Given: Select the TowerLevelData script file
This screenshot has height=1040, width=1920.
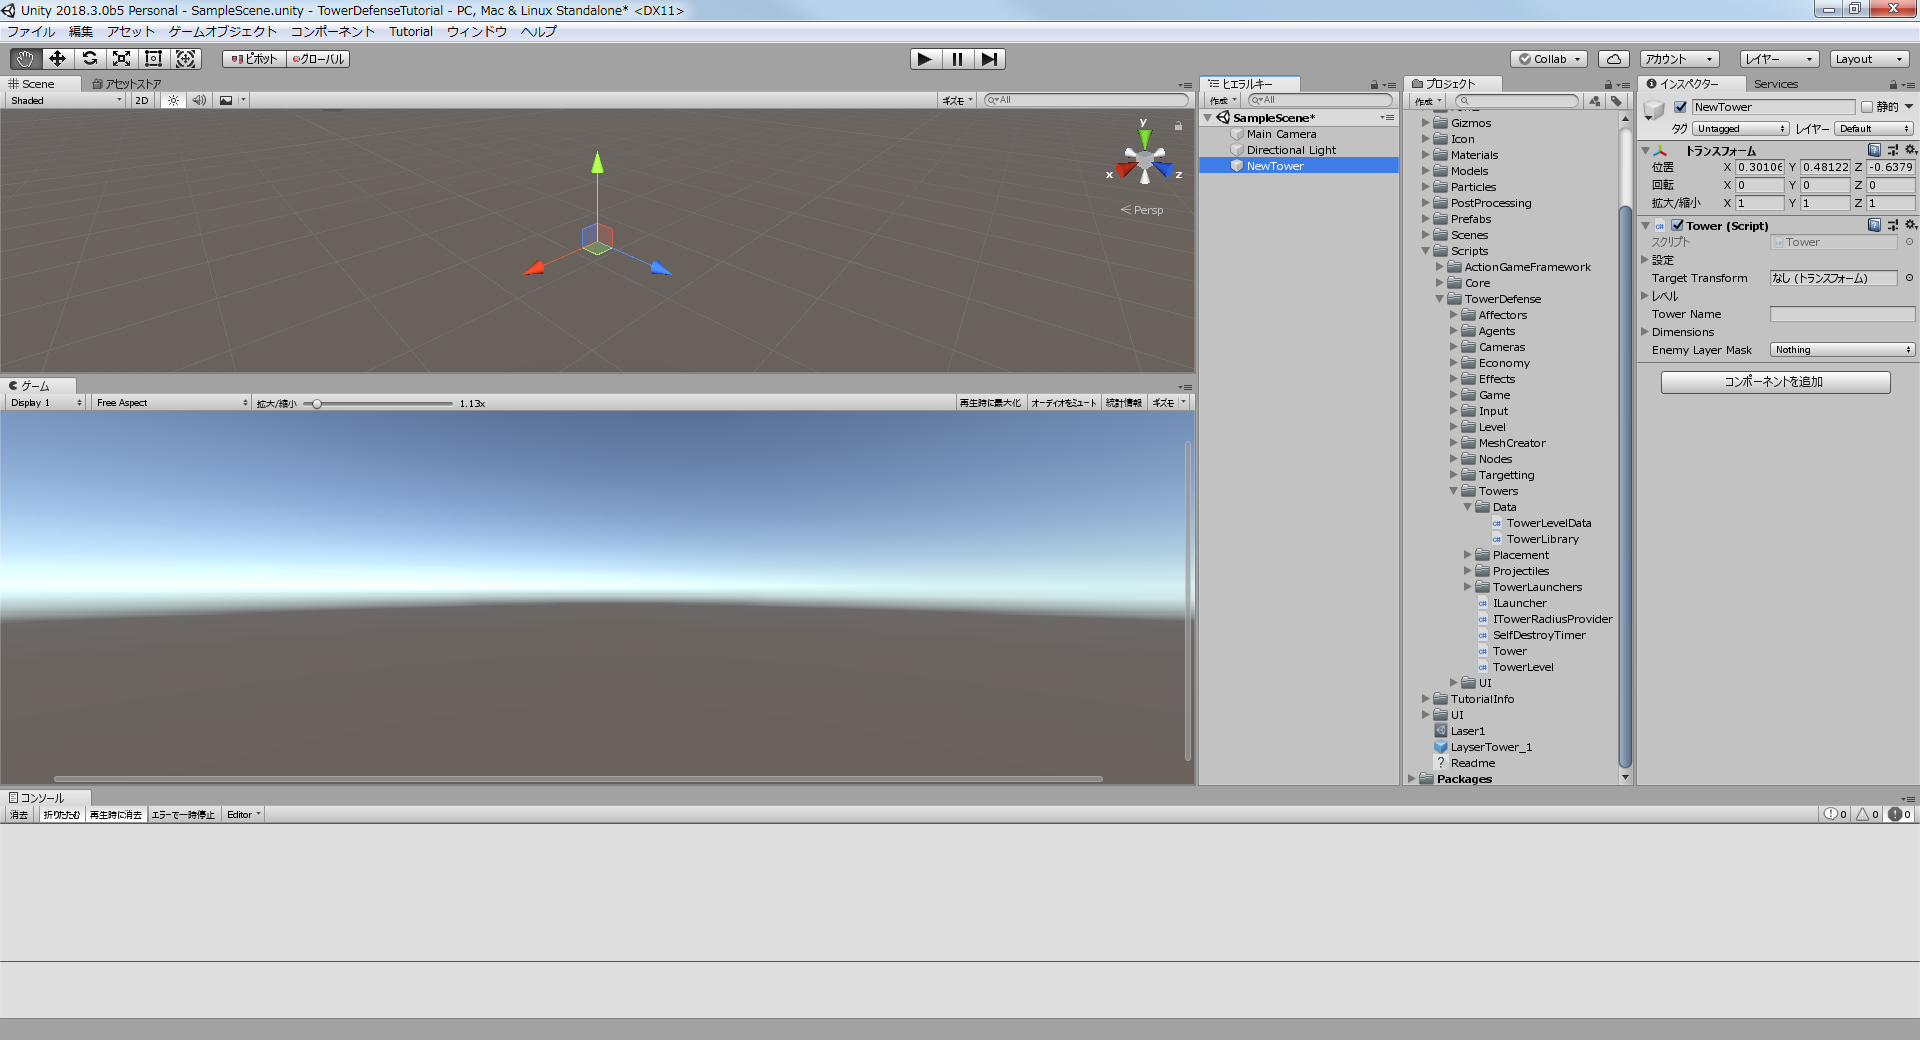Looking at the screenshot, I should 1548,523.
